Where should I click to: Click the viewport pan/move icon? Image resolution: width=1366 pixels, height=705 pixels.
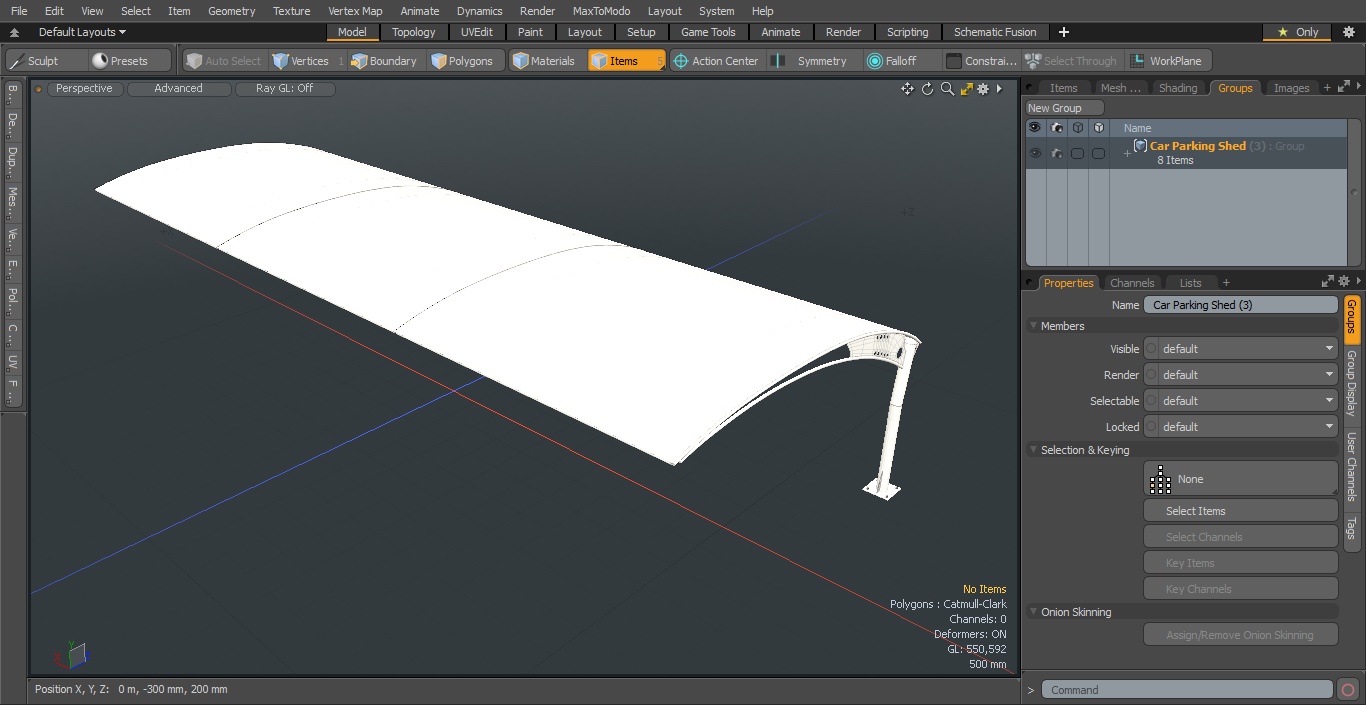(907, 89)
